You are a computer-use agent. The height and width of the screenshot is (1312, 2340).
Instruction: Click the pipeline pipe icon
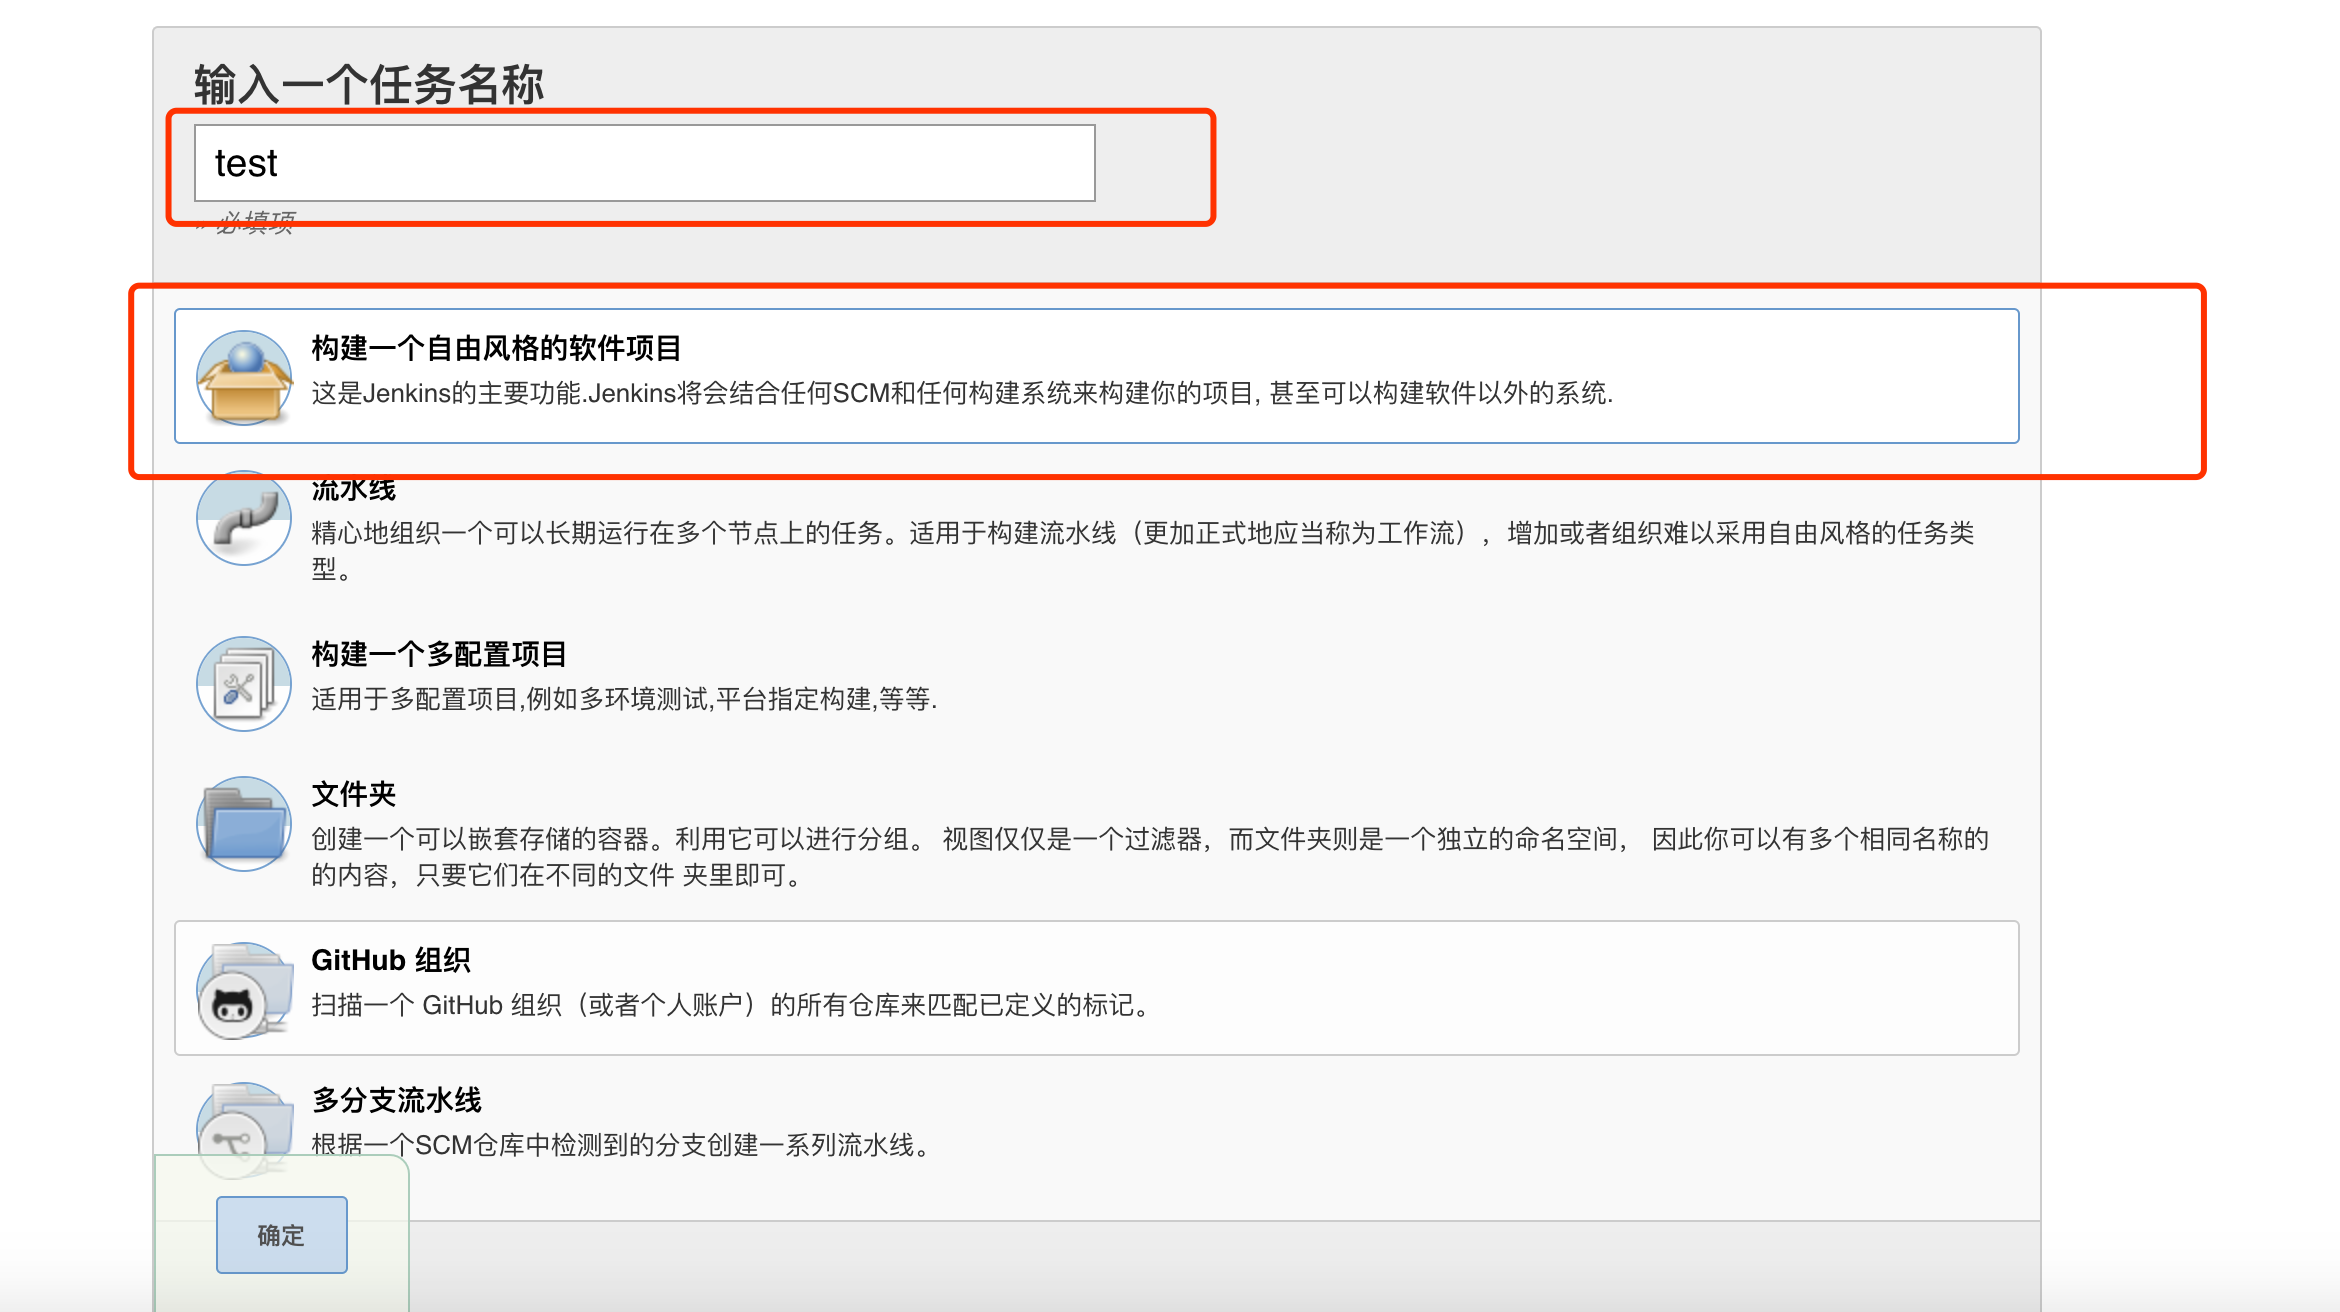pyautogui.click(x=244, y=518)
